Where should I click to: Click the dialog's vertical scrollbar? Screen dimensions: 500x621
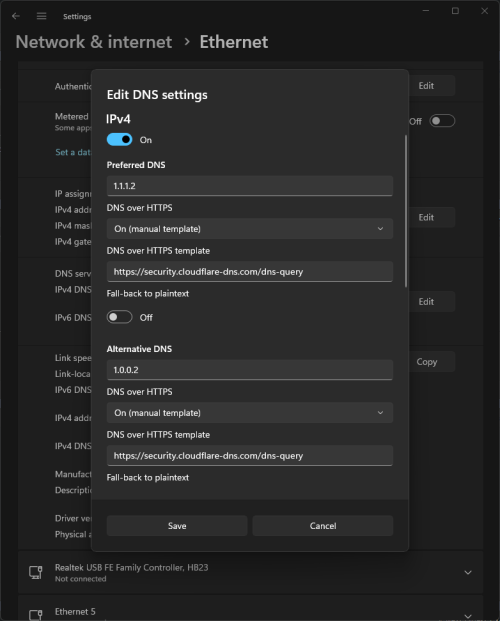406,211
